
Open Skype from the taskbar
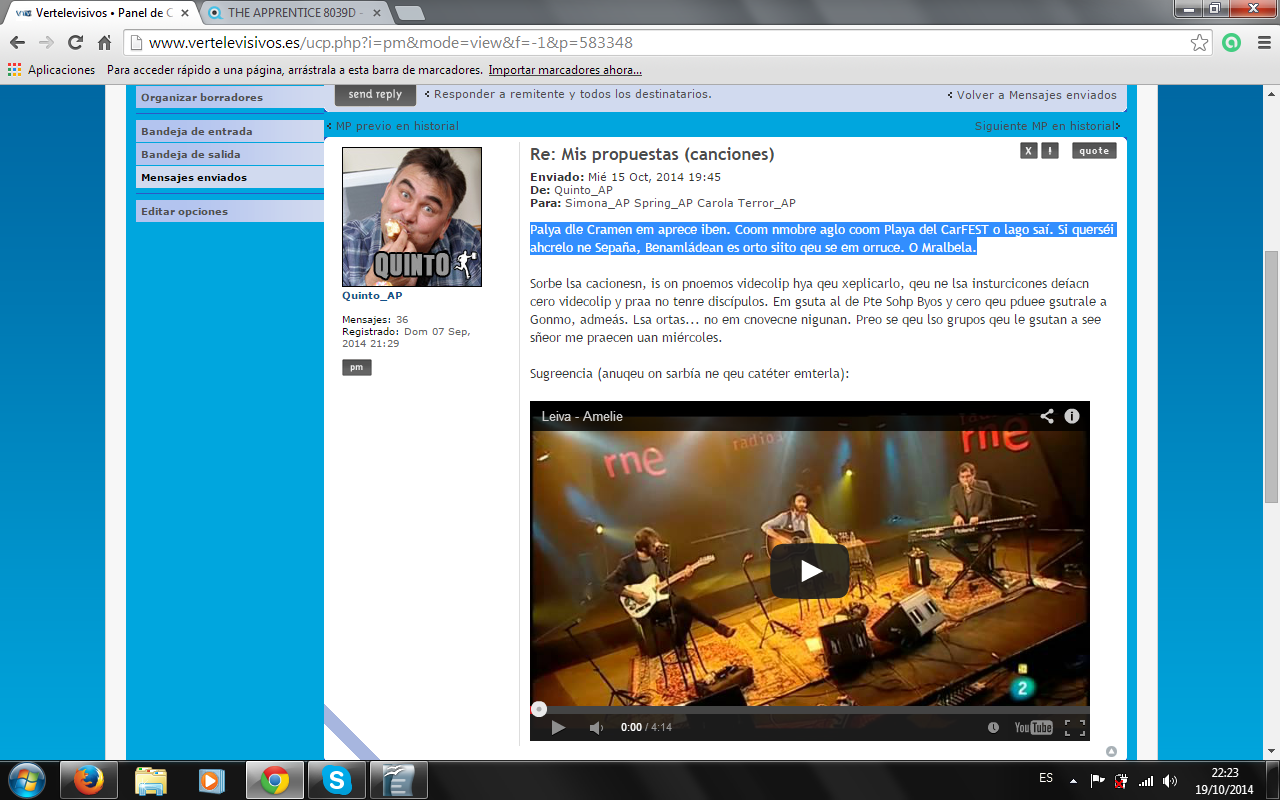[337, 779]
